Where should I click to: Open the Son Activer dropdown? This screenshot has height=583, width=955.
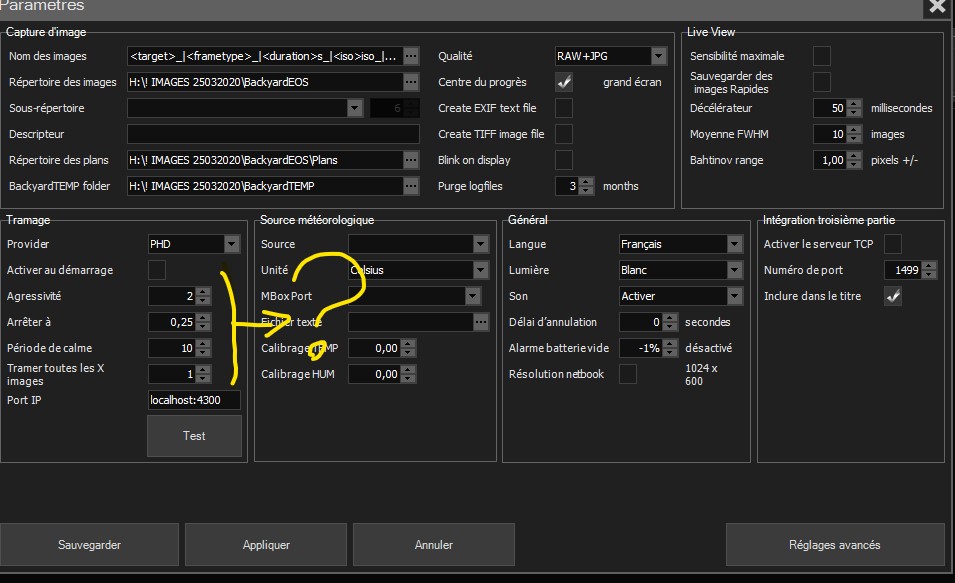(735, 296)
